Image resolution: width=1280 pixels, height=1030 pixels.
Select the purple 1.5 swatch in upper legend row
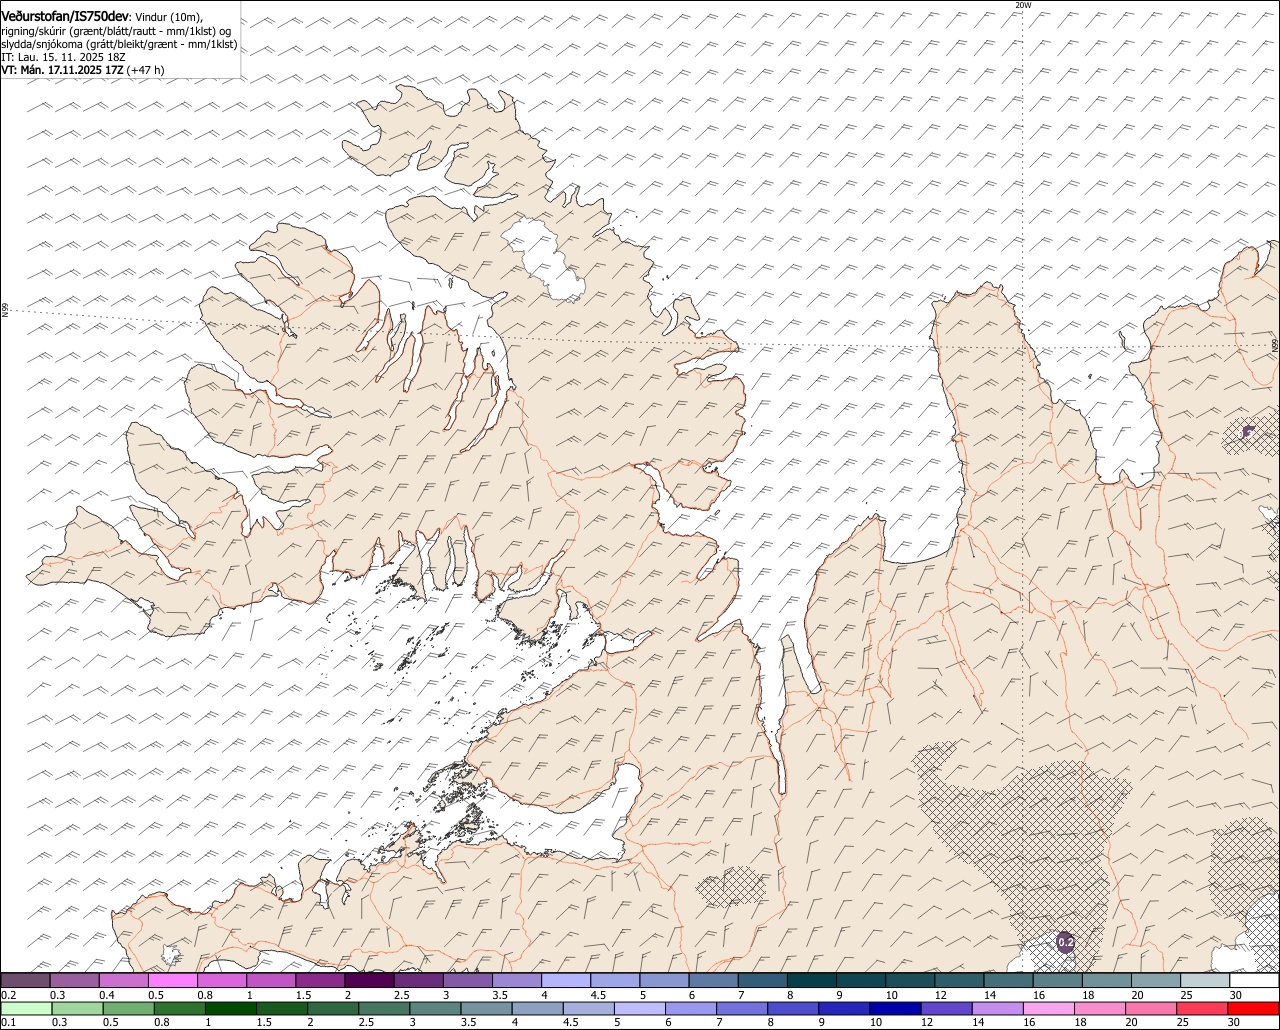[x=320, y=980]
